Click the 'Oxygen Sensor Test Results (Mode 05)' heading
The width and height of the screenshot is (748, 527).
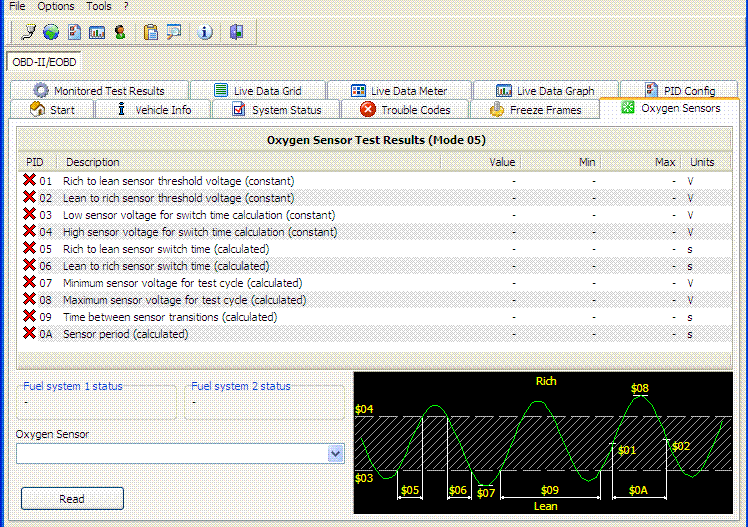pos(376,140)
